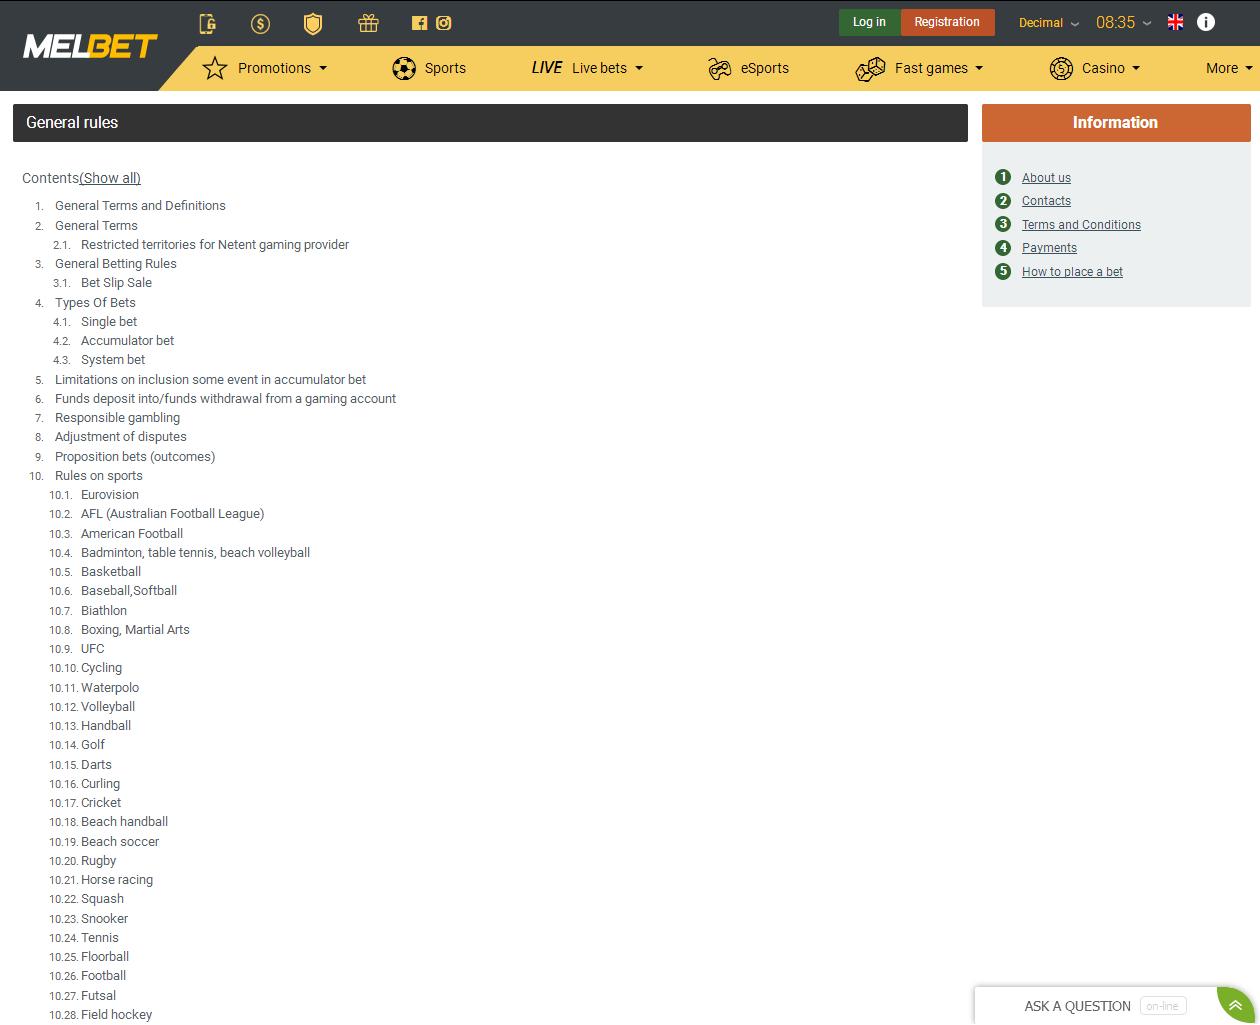
Task: Open the 08:35 time zone dropdown
Action: click(1123, 22)
